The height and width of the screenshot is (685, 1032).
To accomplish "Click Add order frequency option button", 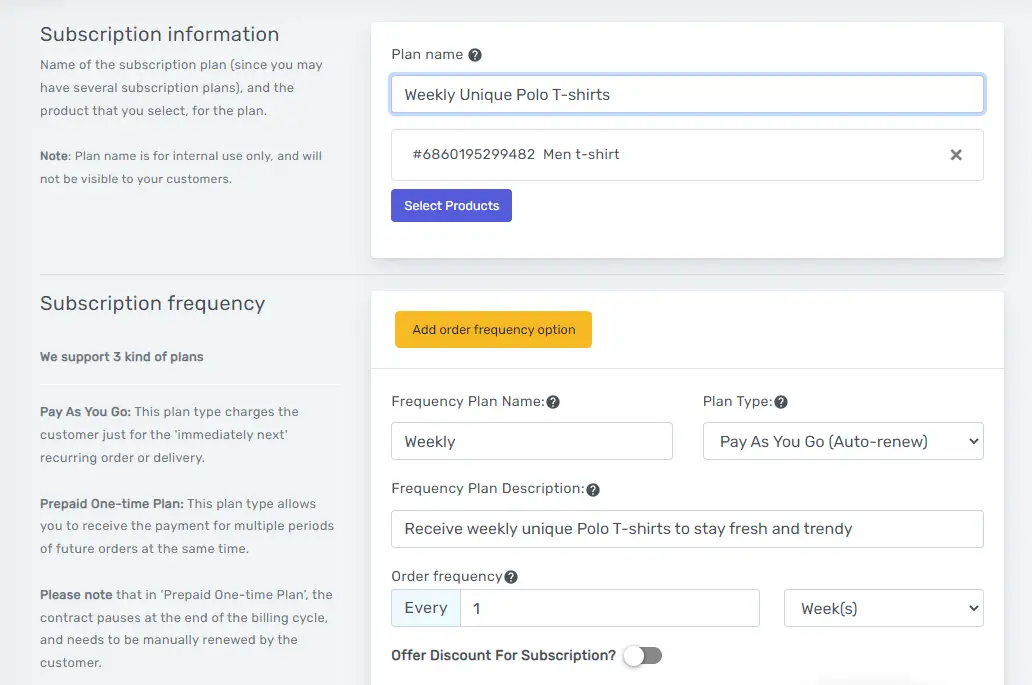I will coord(493,330).
